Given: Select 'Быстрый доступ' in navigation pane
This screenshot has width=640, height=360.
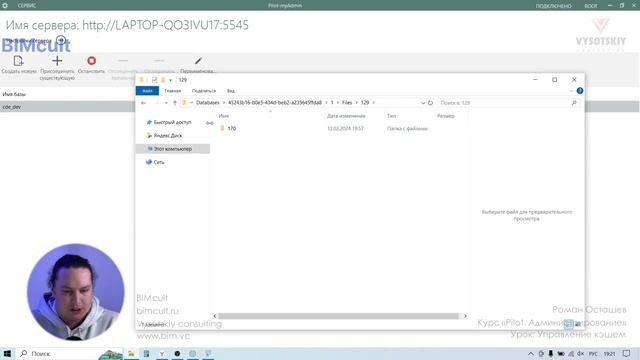Looking at the screenshot, I should click(x=172, y=122).
